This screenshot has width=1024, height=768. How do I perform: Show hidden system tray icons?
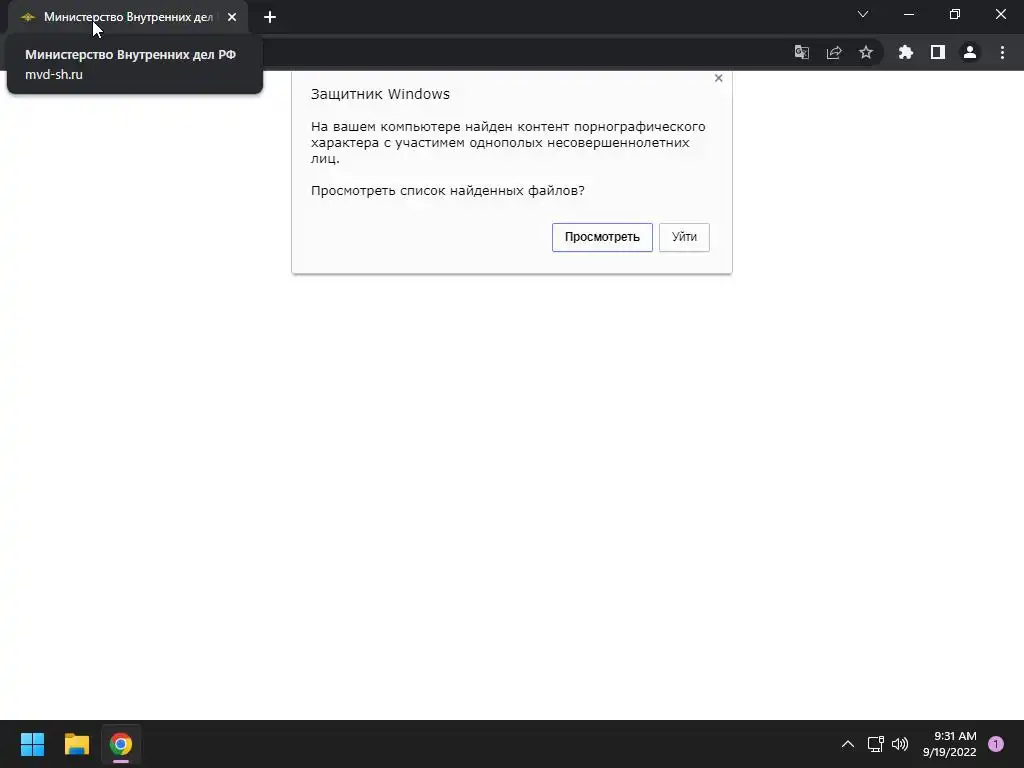click(x=848, y=744)
